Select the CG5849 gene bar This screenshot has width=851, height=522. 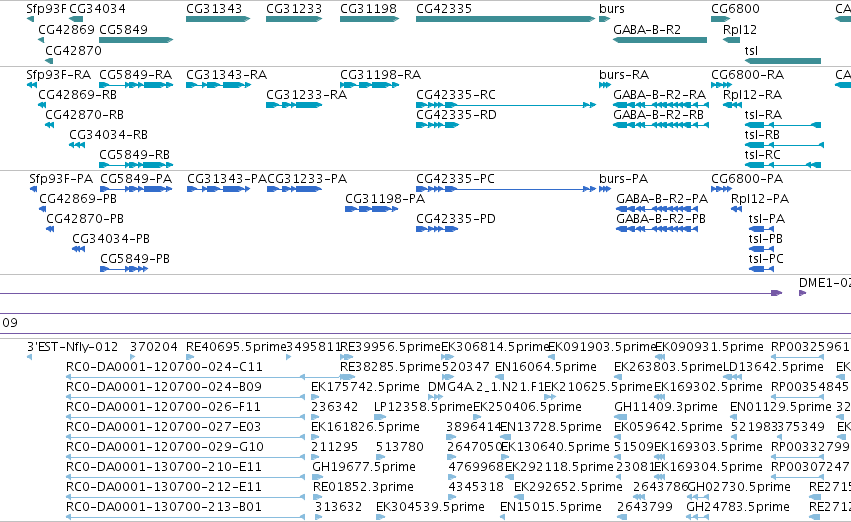pyautogui.click(x=136, y=40)
